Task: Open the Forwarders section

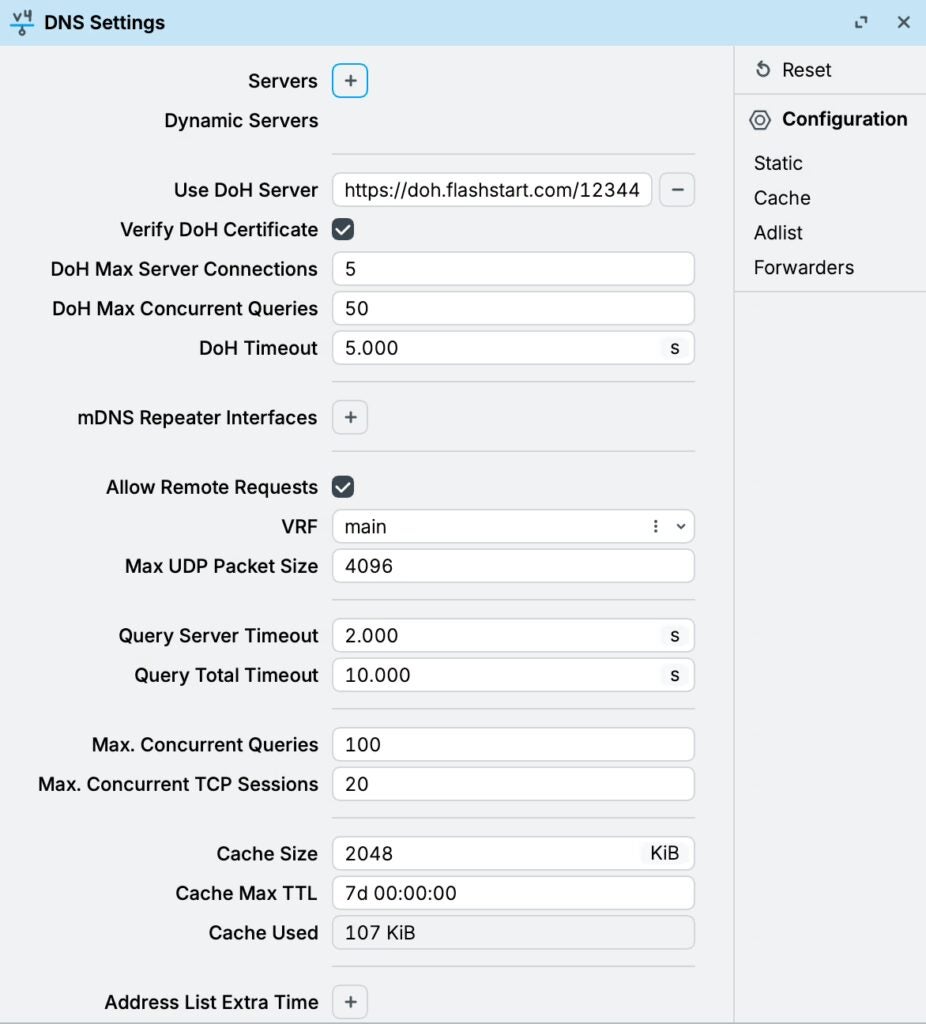Action: (804, 267)
